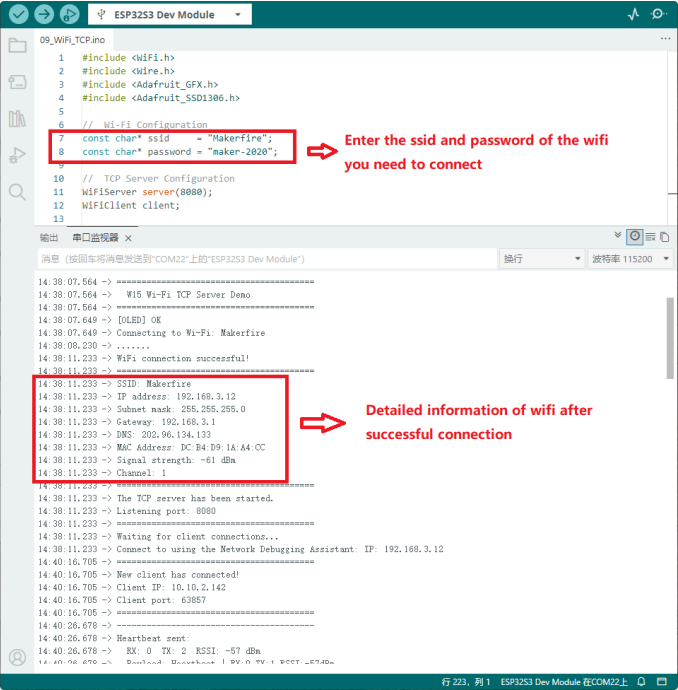Click code line 8 password declaration

point(180,152)
